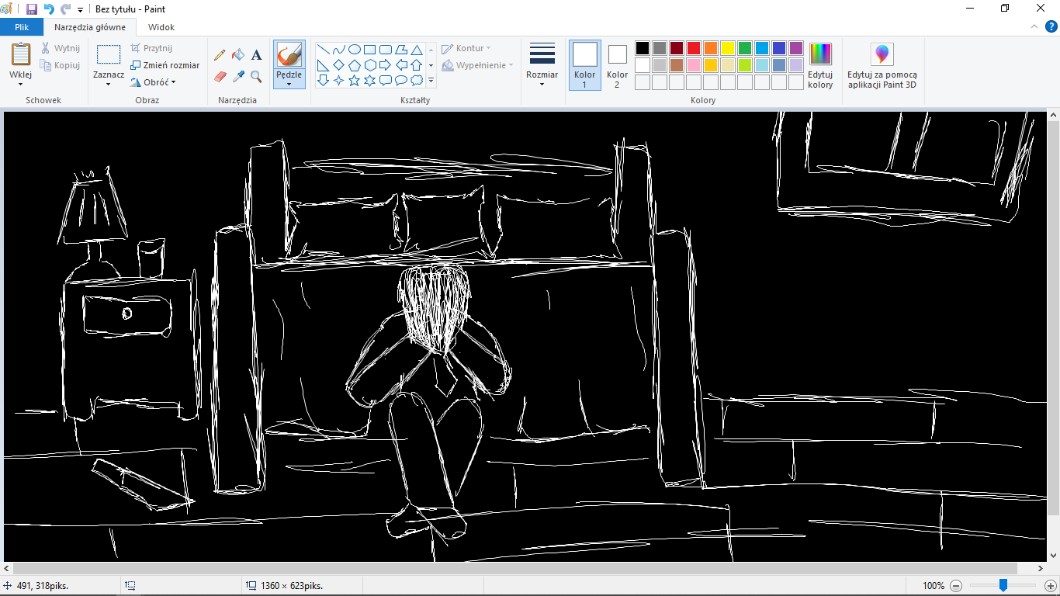Undo the last action
1060x596 pixels.
[x=48, y=9]
